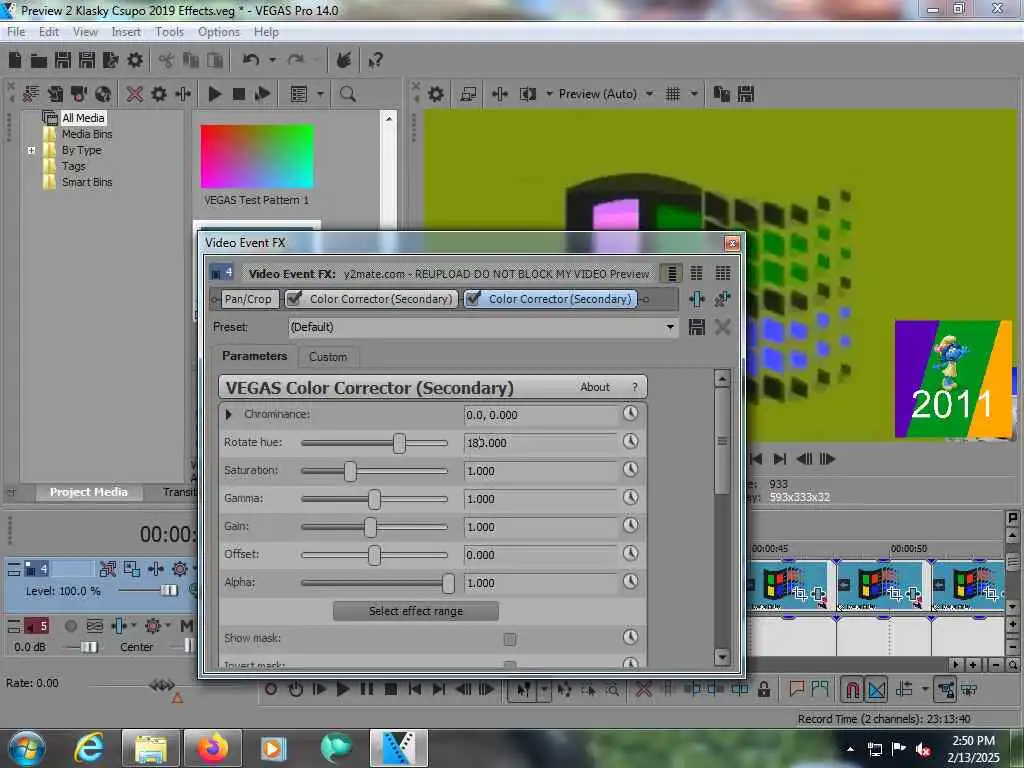Click the Undo arrow icon
Viewport: 1024px width, 768px height.
(251, 60)
